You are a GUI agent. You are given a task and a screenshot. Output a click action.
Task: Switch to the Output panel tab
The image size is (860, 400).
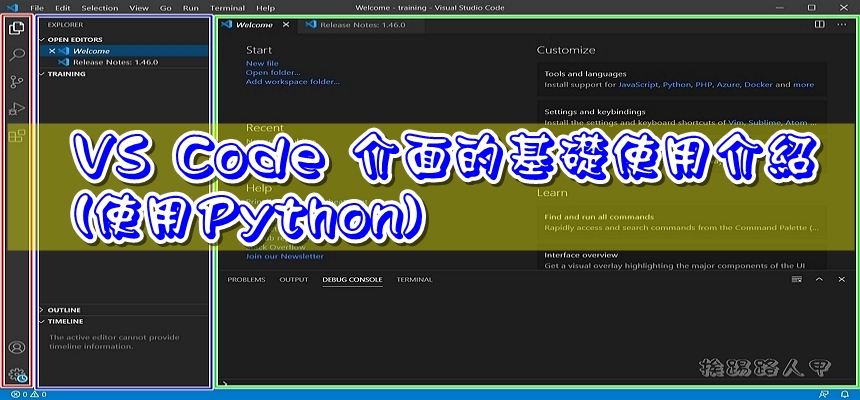(x=294, y=280)
